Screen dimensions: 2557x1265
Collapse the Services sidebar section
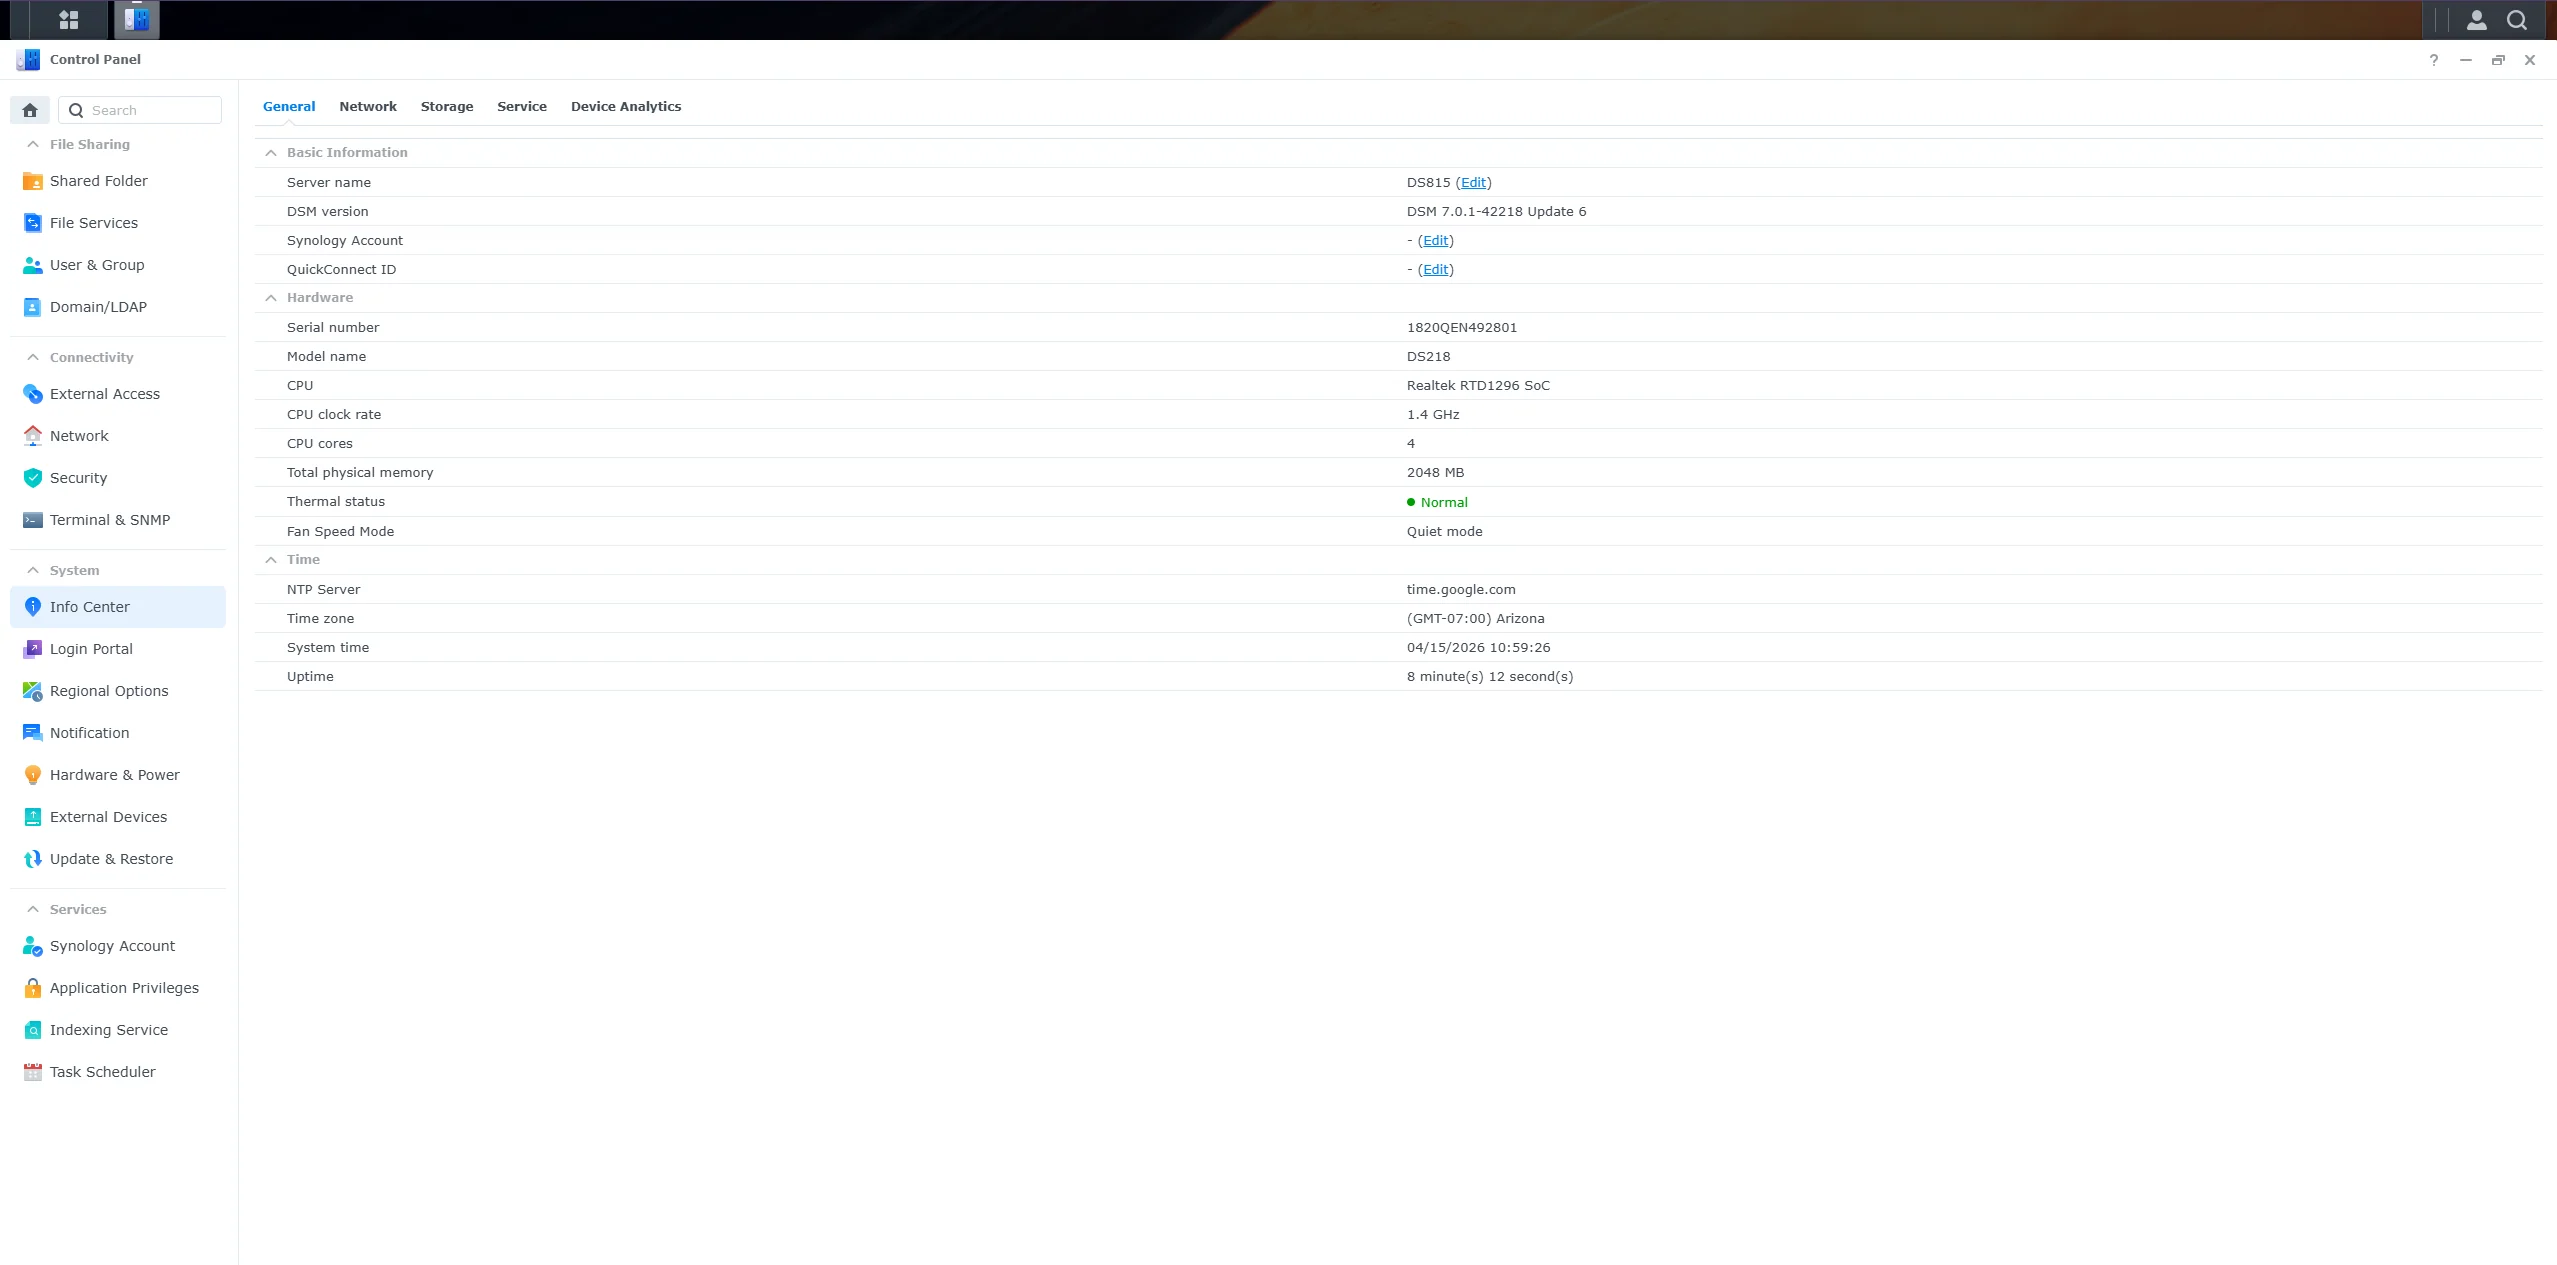[x=33, y=909]
